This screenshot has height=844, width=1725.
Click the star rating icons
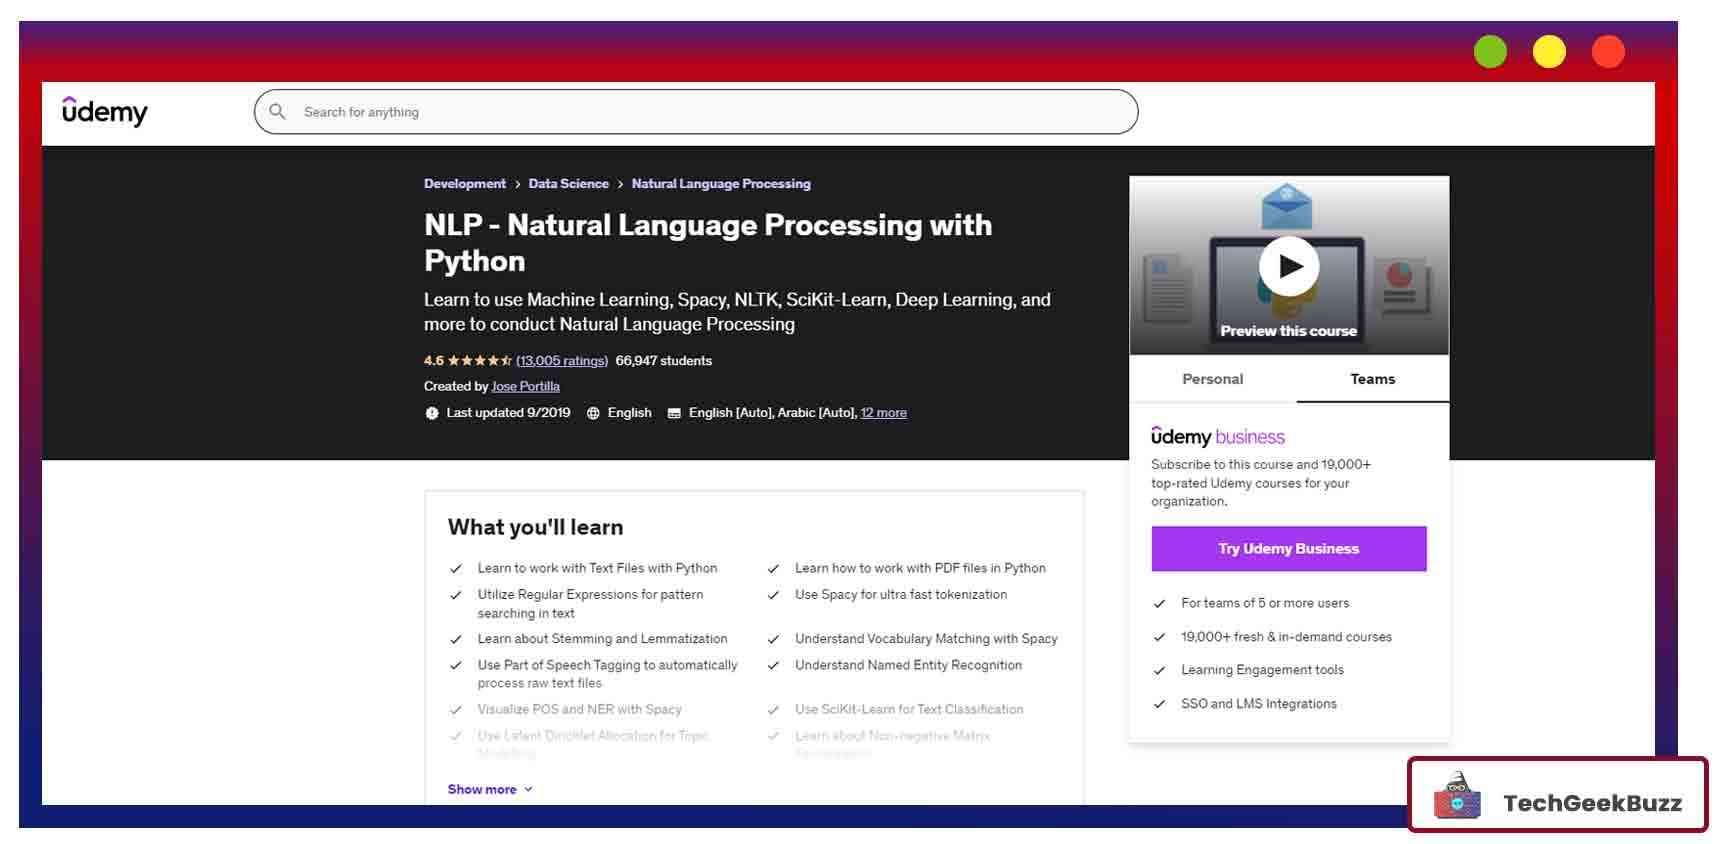pyautogui.click(x=479, y=361)
